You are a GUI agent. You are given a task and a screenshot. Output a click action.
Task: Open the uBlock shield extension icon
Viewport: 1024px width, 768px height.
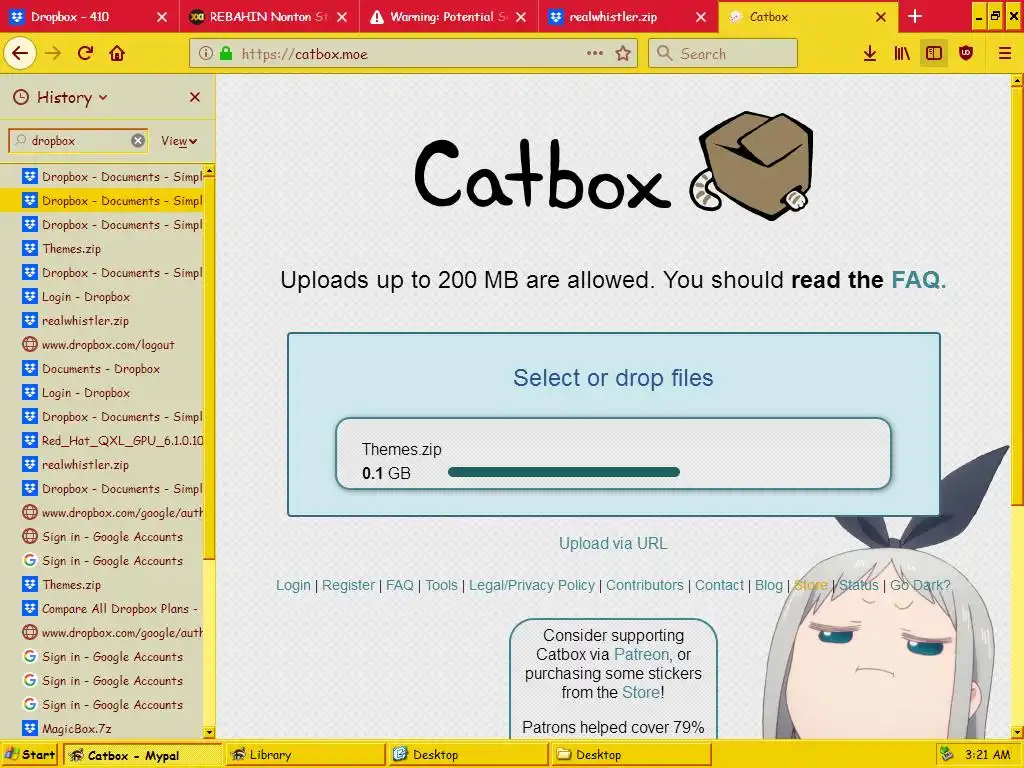tap(966, 54)
